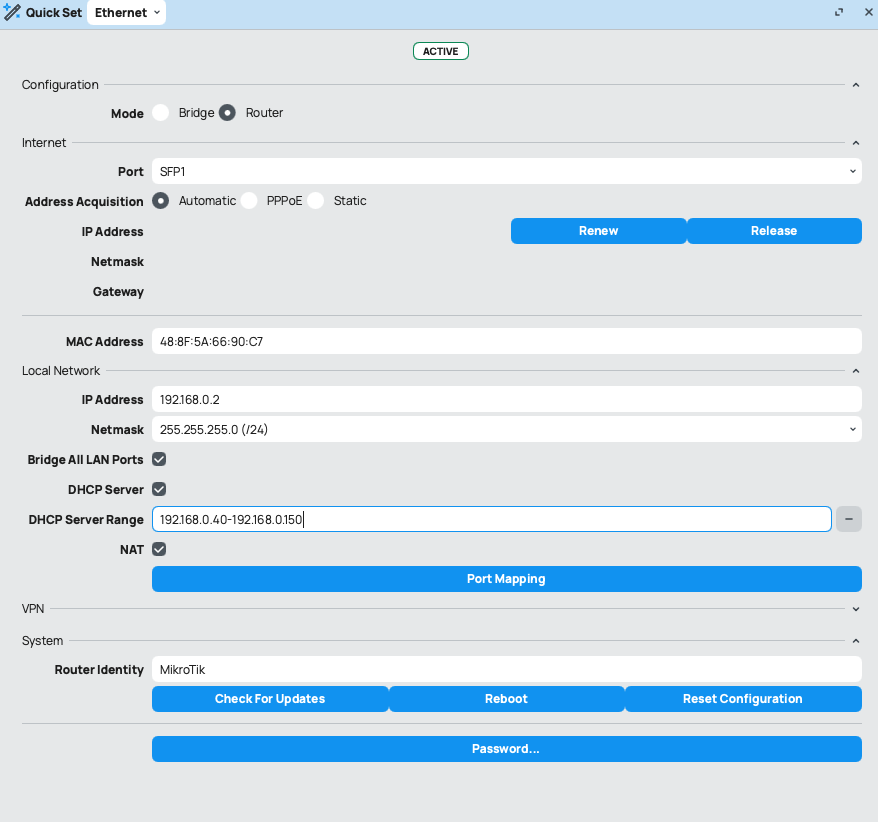Click Check For Updates

point(270,699)
